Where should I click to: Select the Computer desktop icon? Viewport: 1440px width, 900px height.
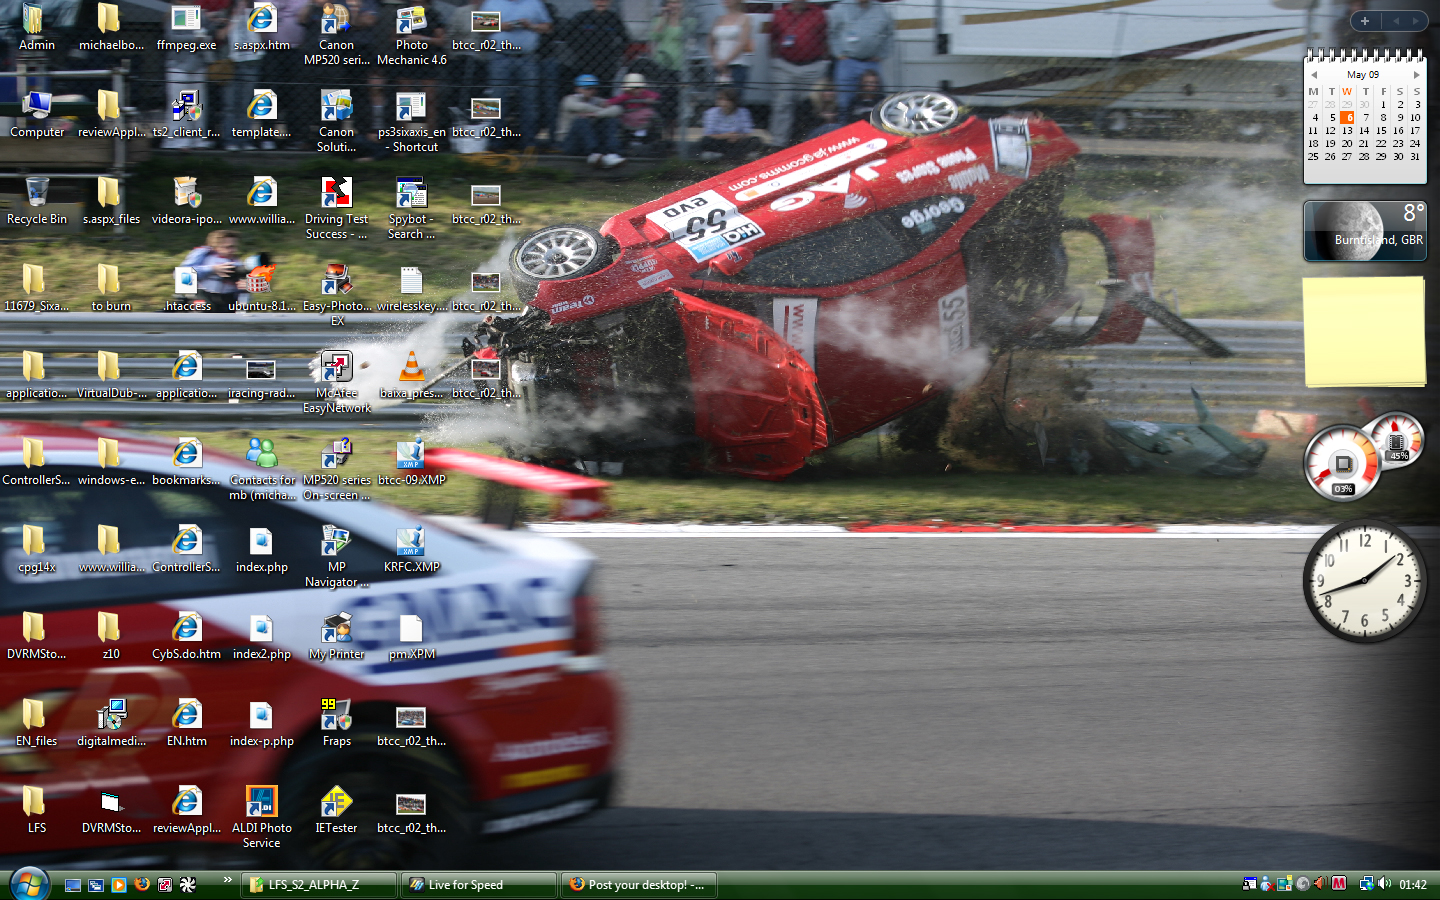pyautogui.click(x=36, y=115)
